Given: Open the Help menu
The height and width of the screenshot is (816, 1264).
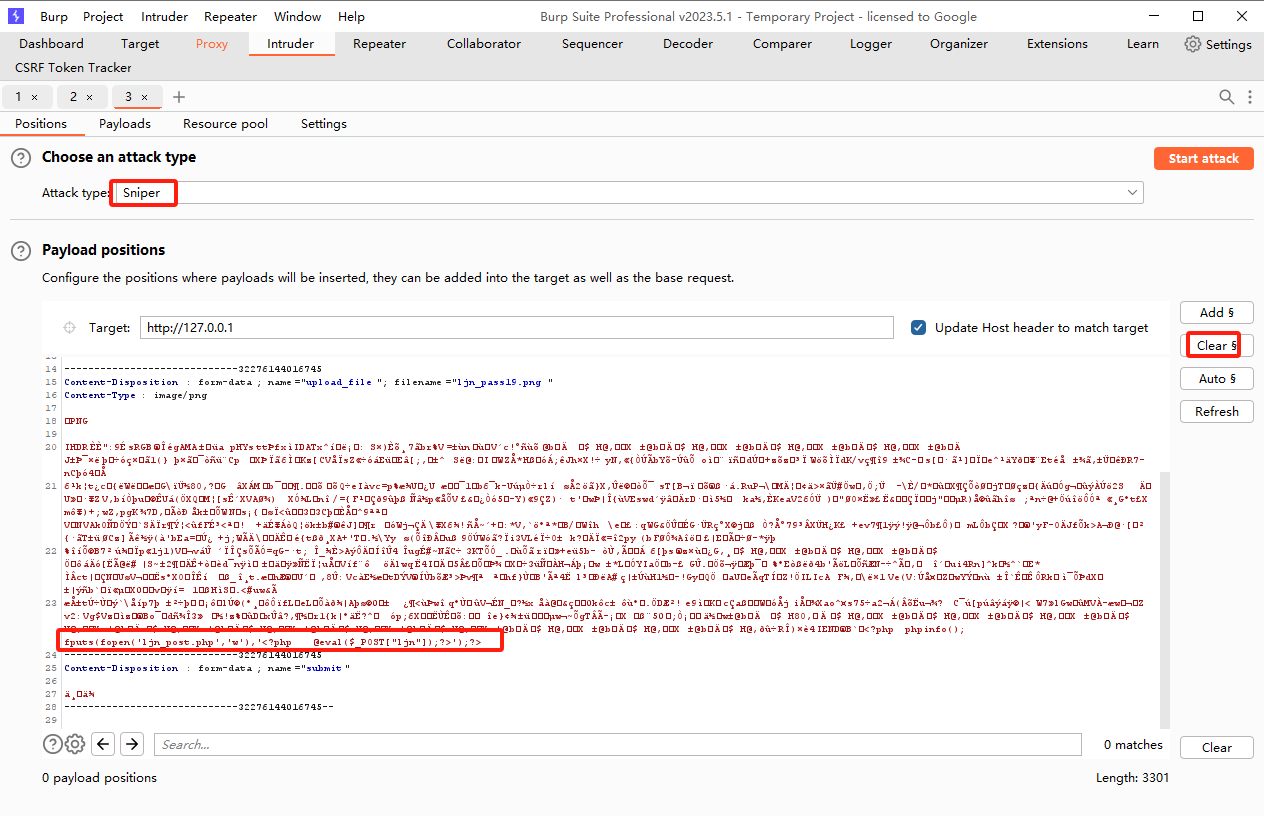Looking at the screenshot, I should (351, 16).
